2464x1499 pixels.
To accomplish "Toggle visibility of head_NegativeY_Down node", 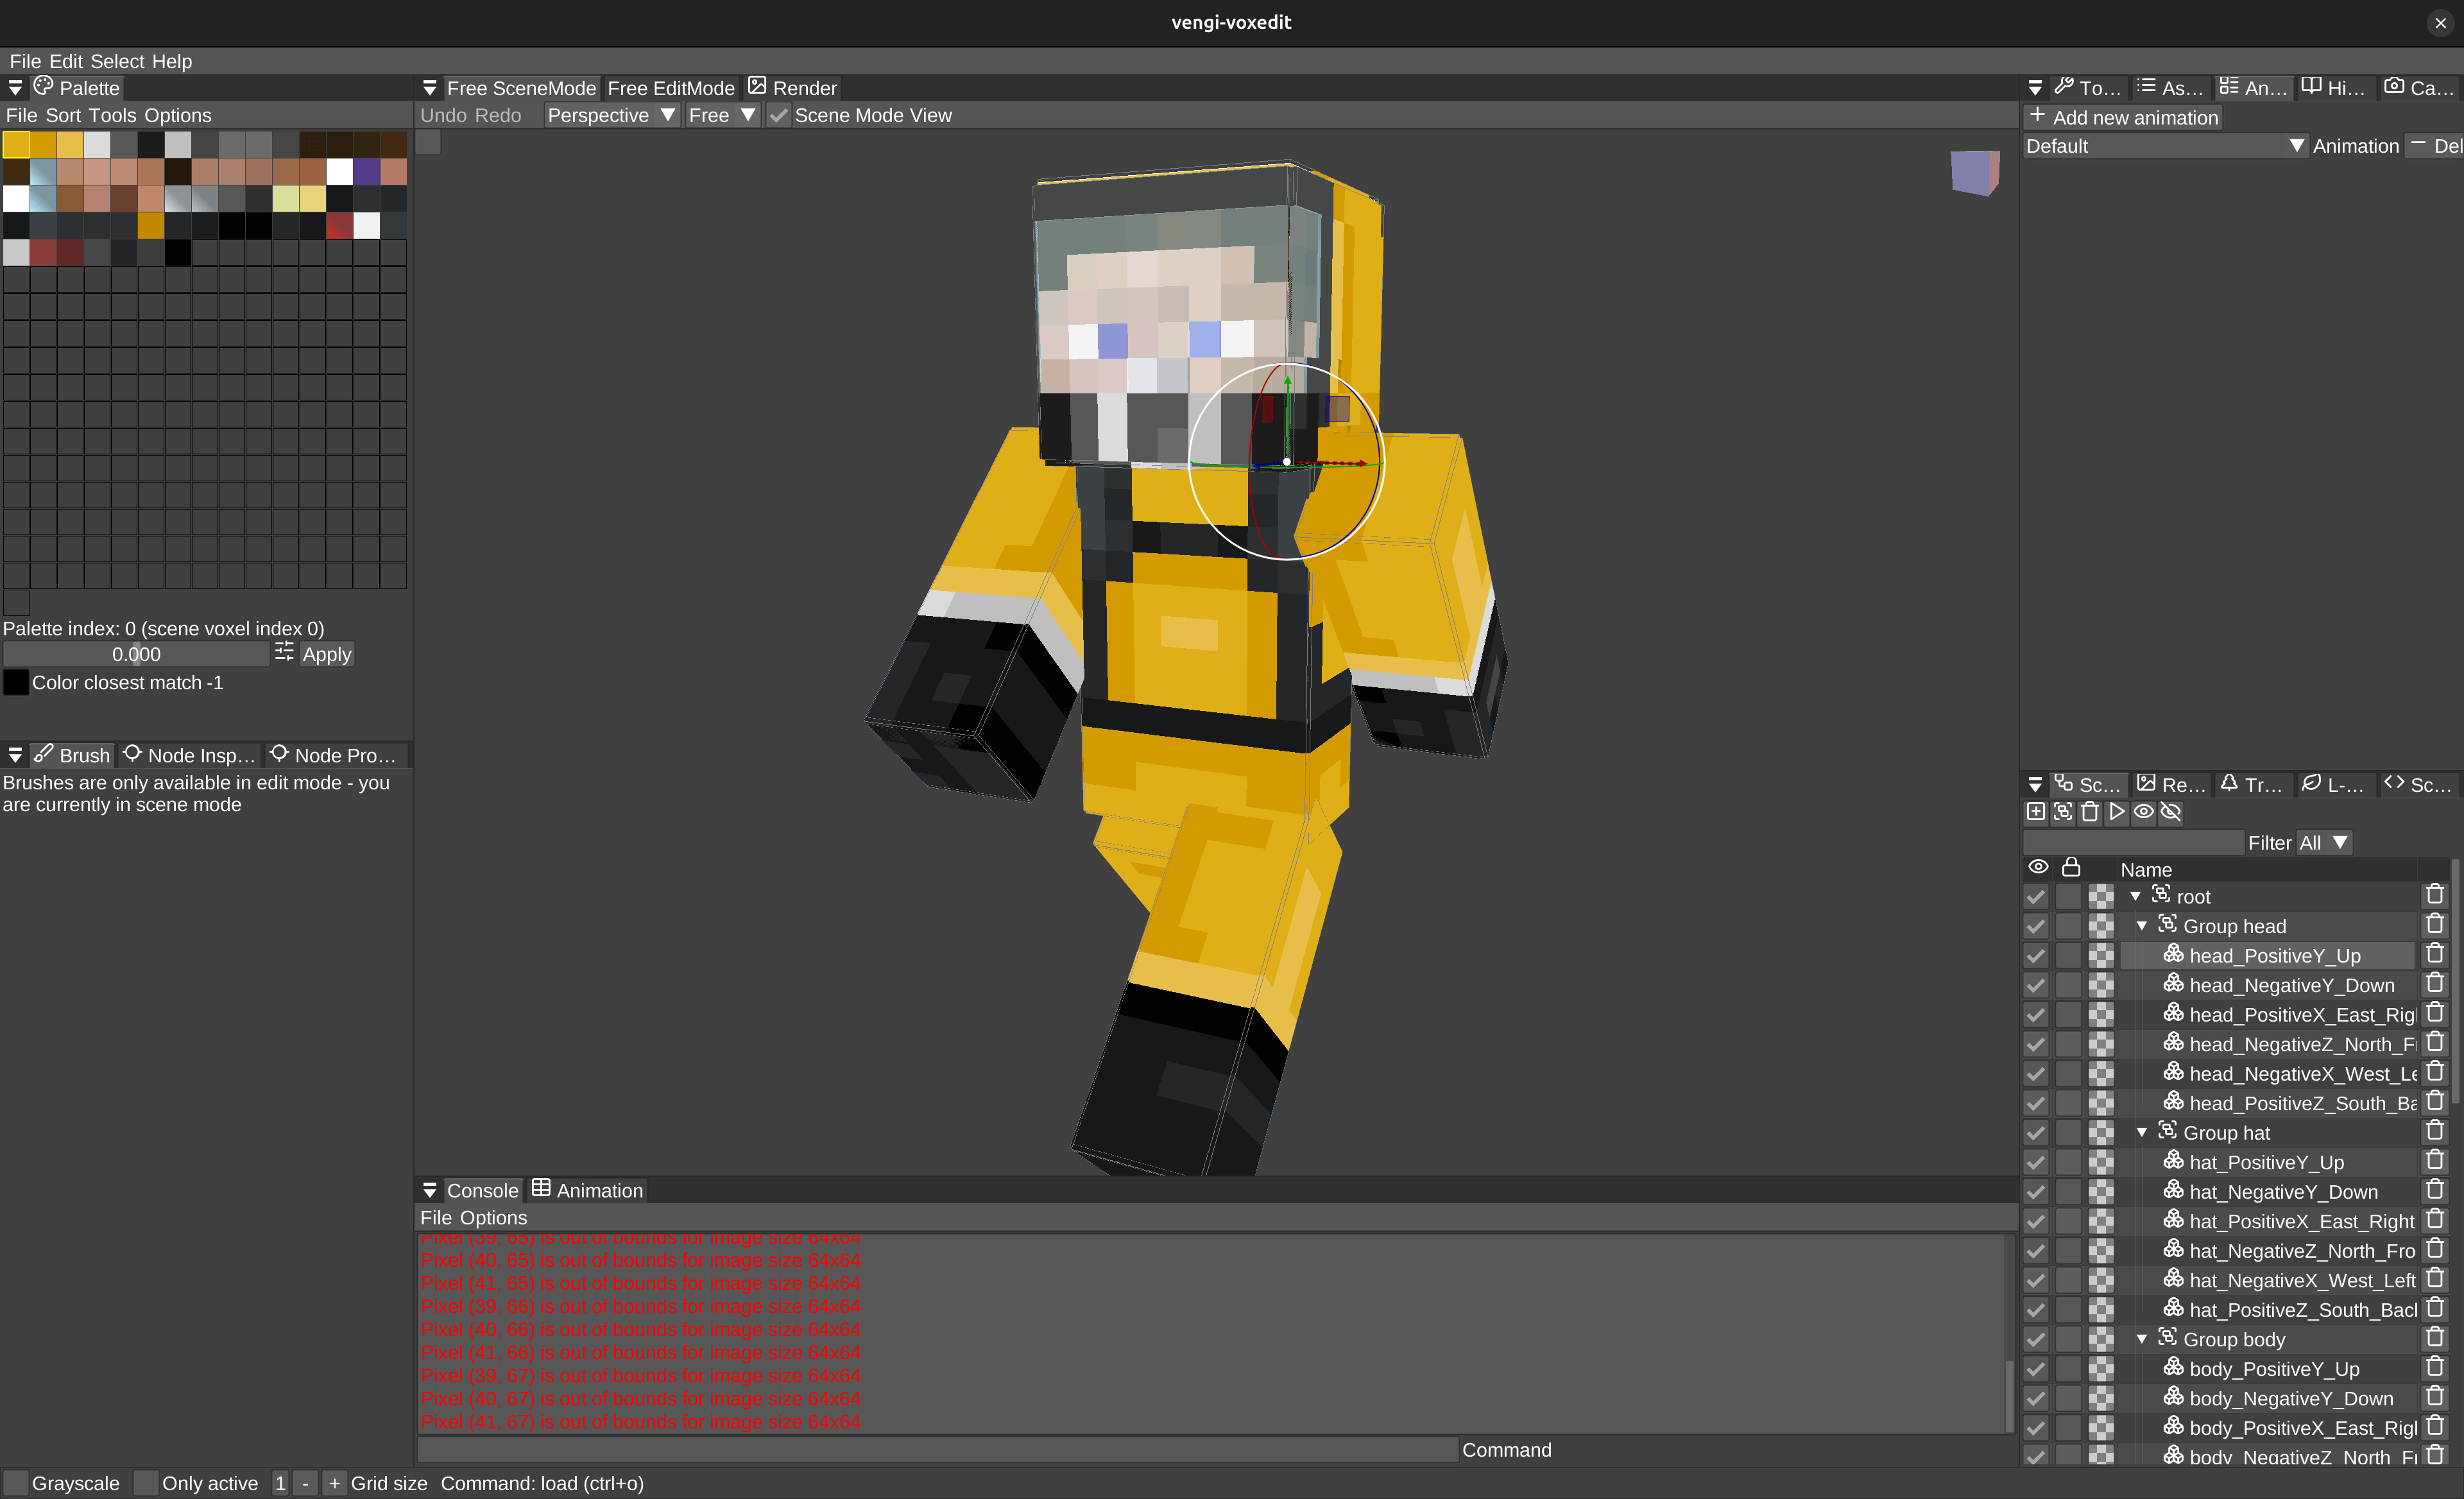I will tap(2035, 985).
